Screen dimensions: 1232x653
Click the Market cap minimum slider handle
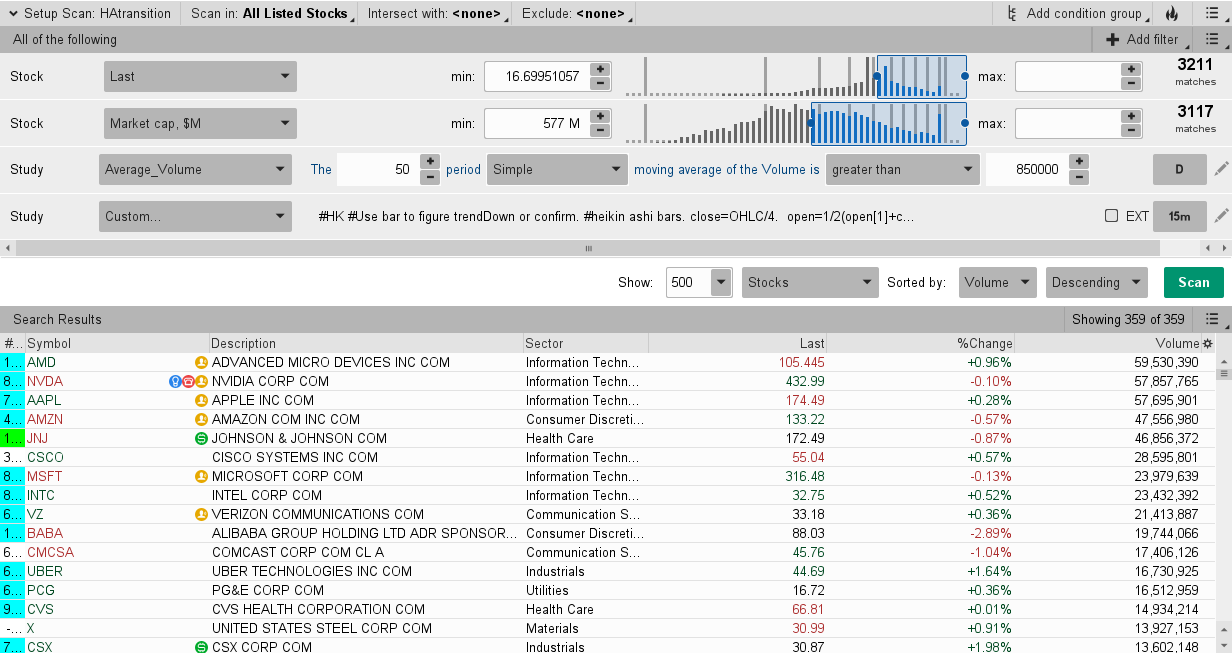[x=810, y=123]
